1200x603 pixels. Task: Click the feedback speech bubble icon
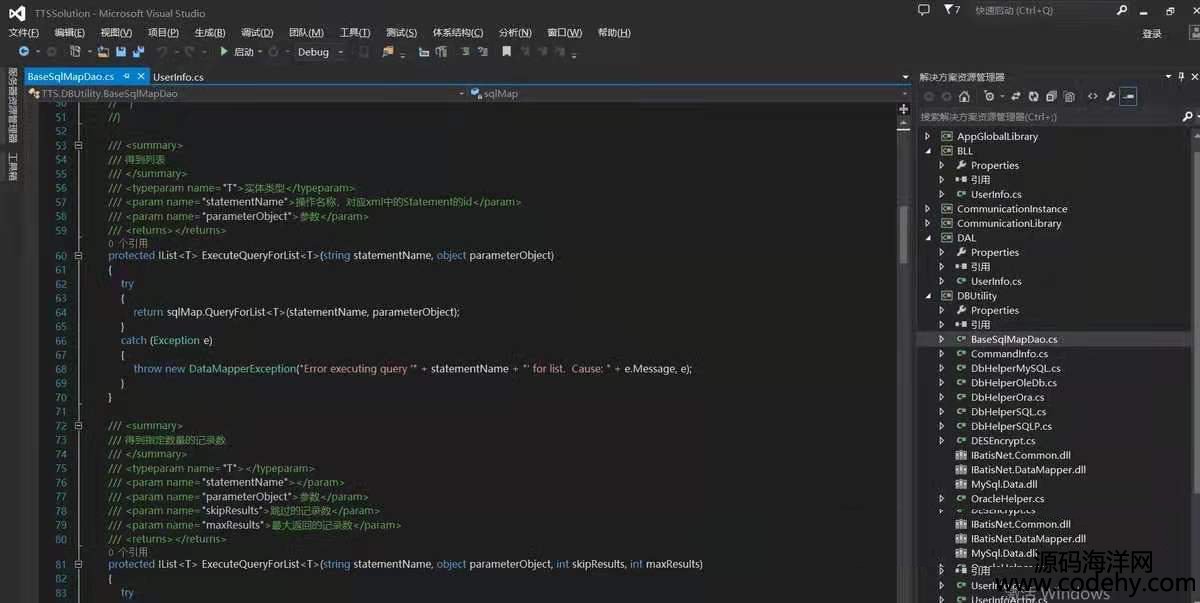(x=923, y=10)
